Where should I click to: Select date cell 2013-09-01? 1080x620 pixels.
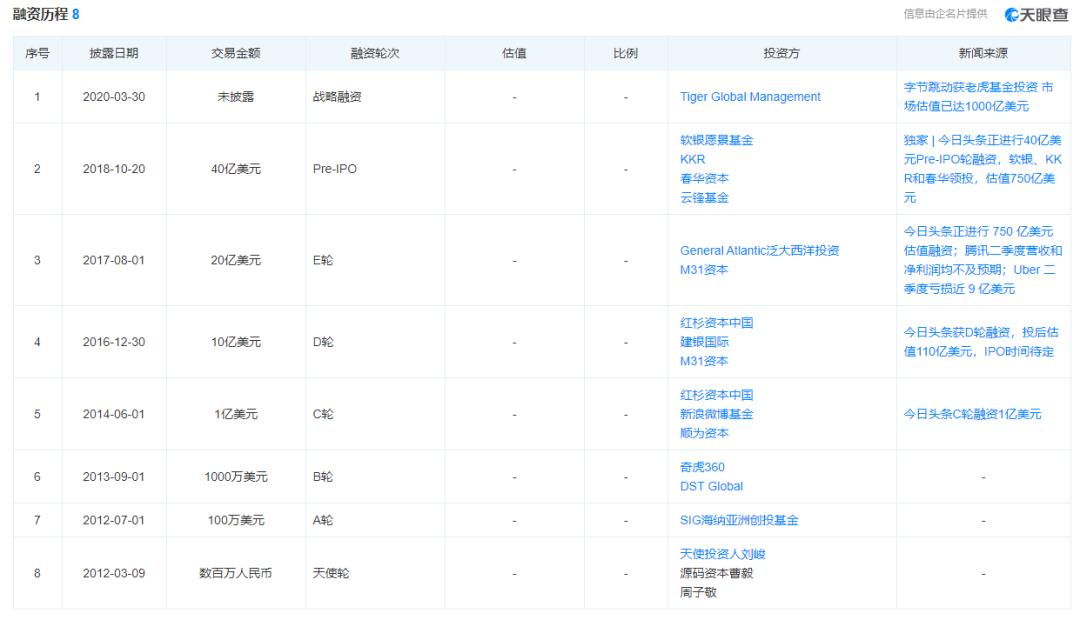114,477
